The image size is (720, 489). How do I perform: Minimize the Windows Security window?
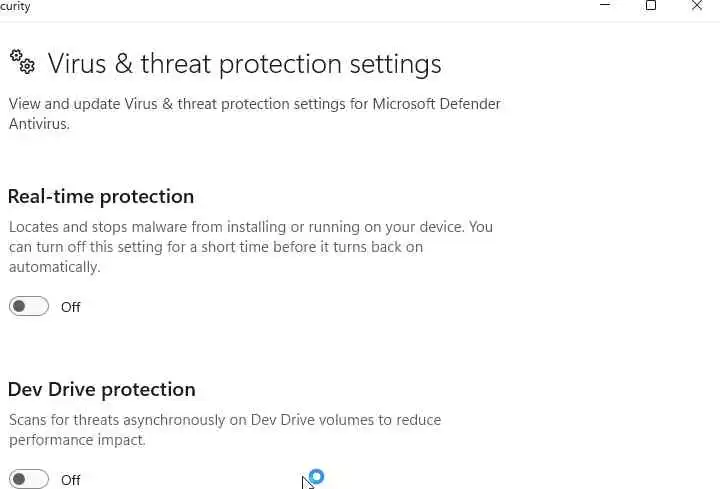tap(605, 6)
